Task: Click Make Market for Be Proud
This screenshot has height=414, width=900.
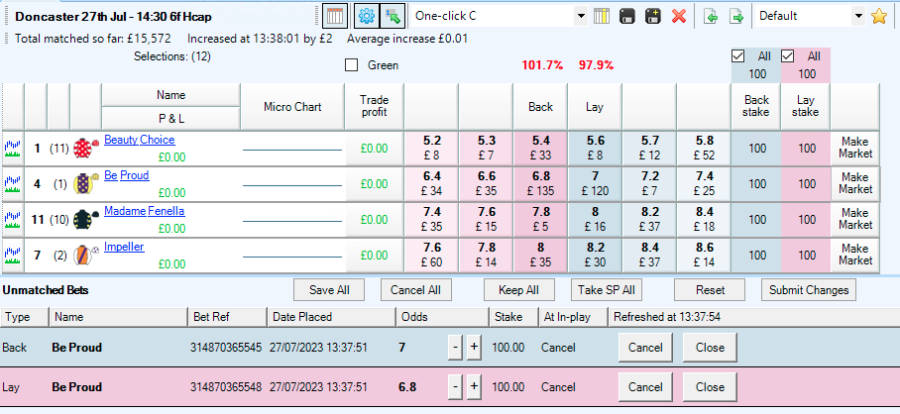Action: pos(855,184)
